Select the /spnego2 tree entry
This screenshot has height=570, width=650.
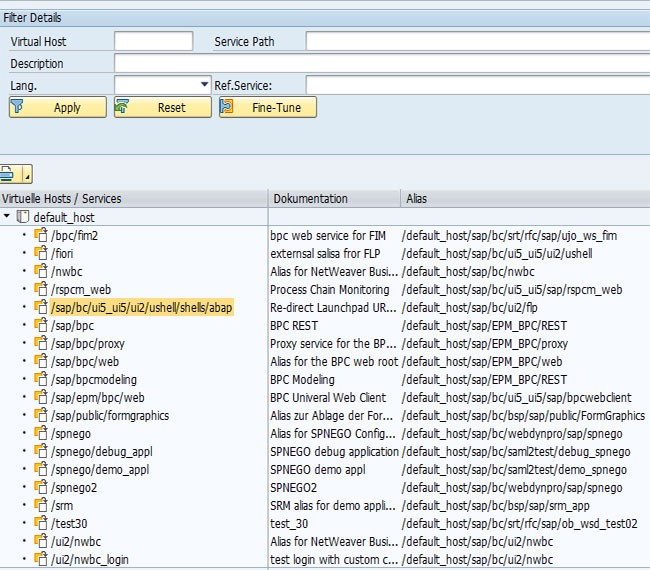click(74, 488)
